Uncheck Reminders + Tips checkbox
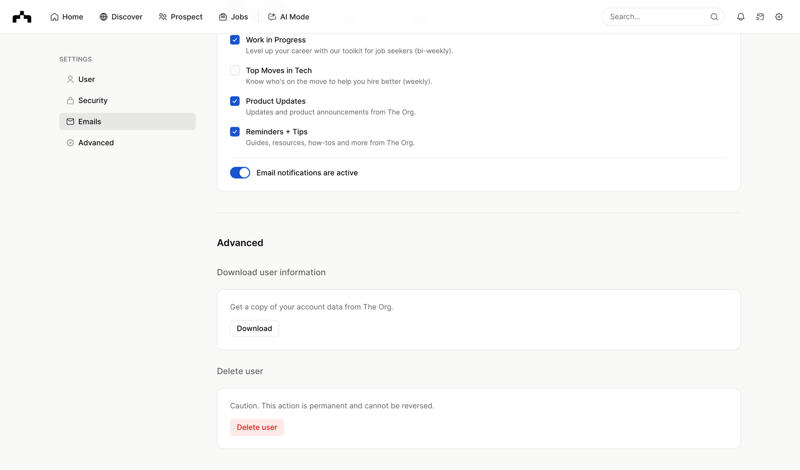 (x=235, y=132)
